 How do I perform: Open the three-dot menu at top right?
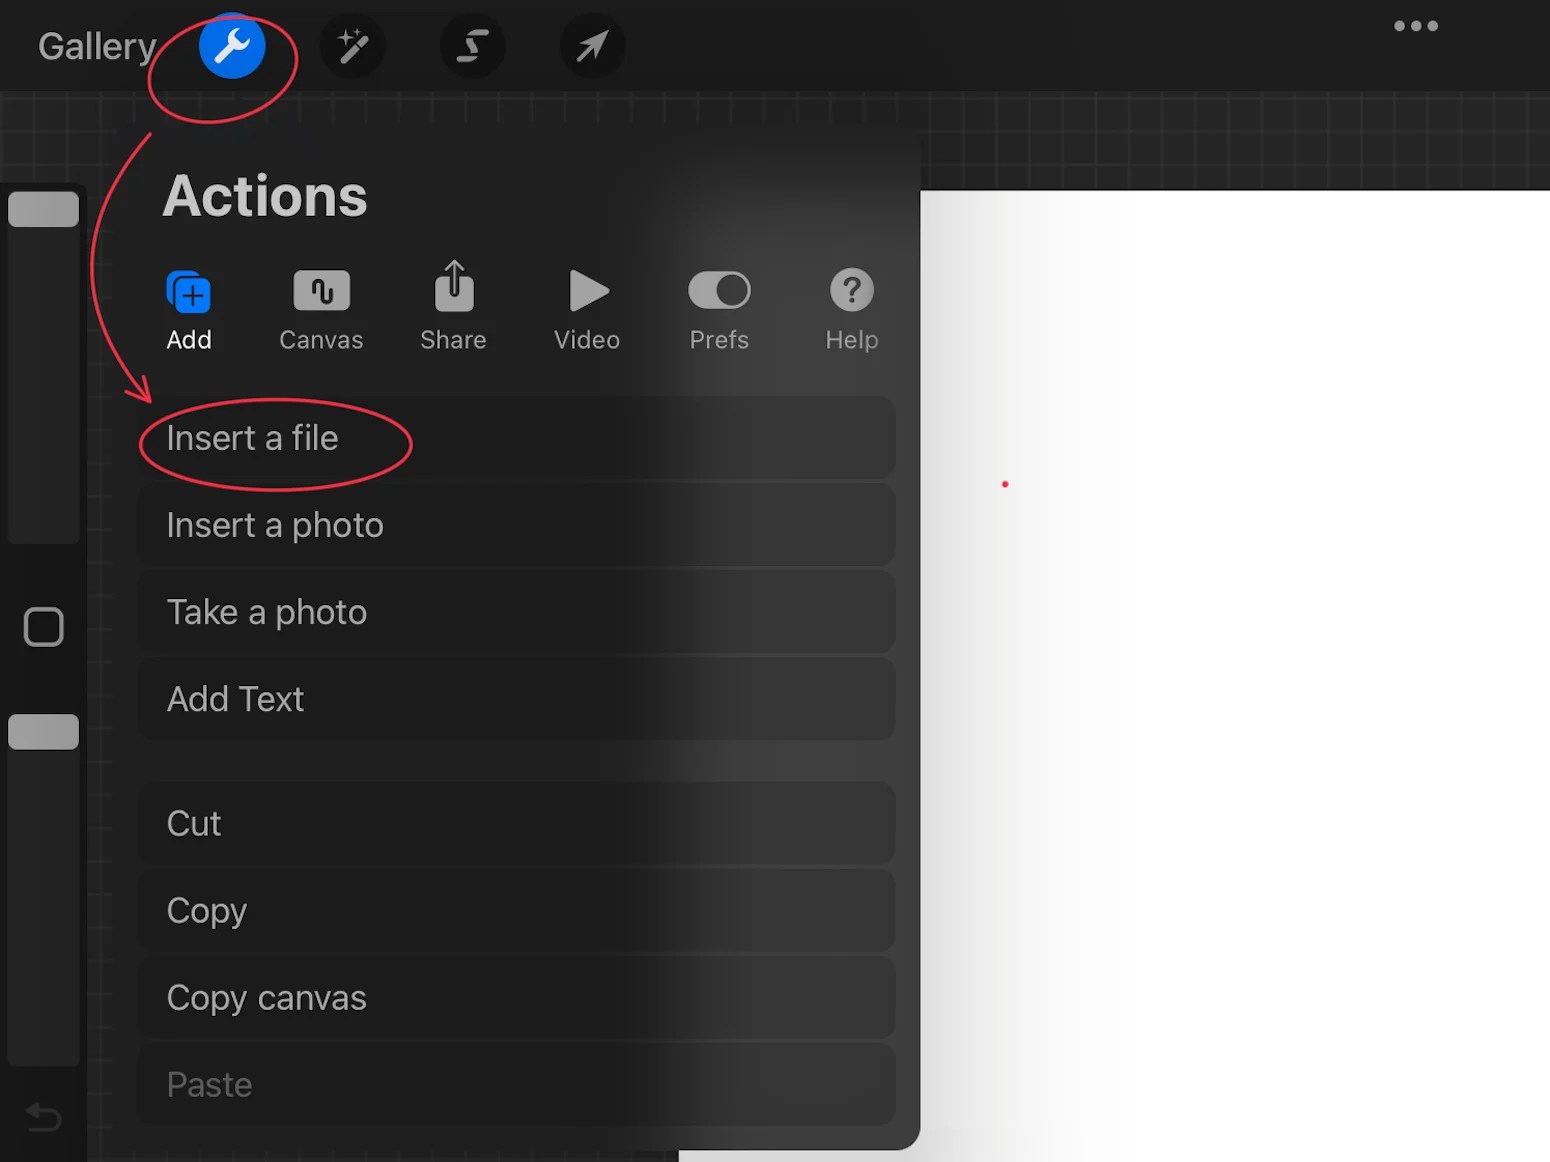tap(1416, 26)
